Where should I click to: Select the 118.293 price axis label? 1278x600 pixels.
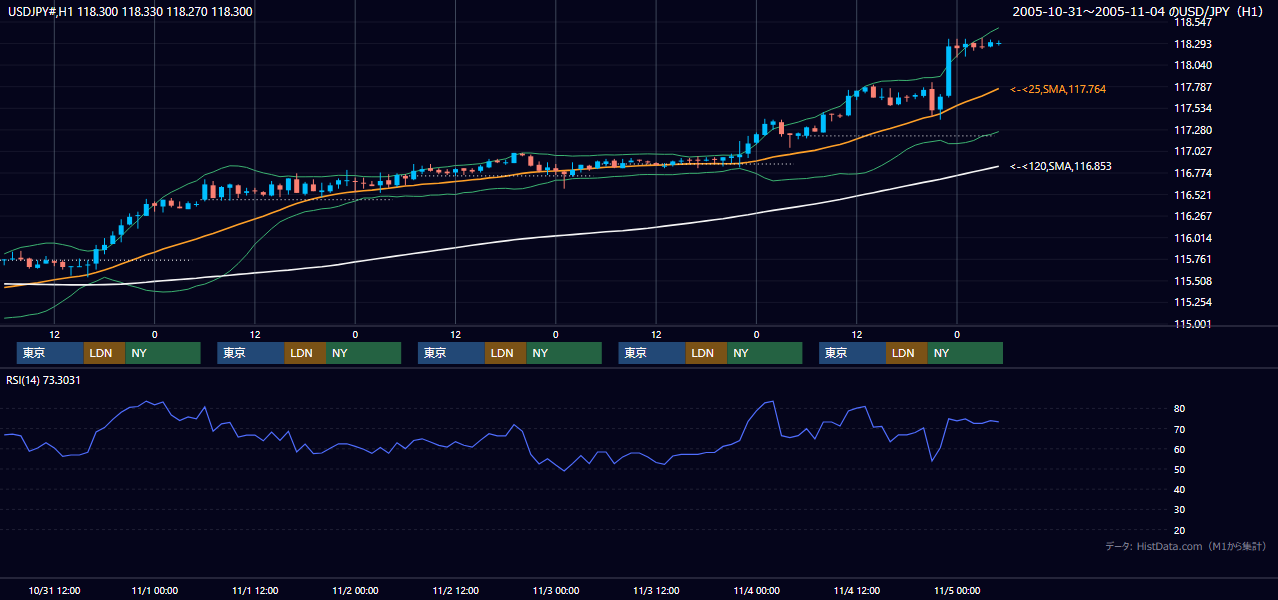(1195, 44)
